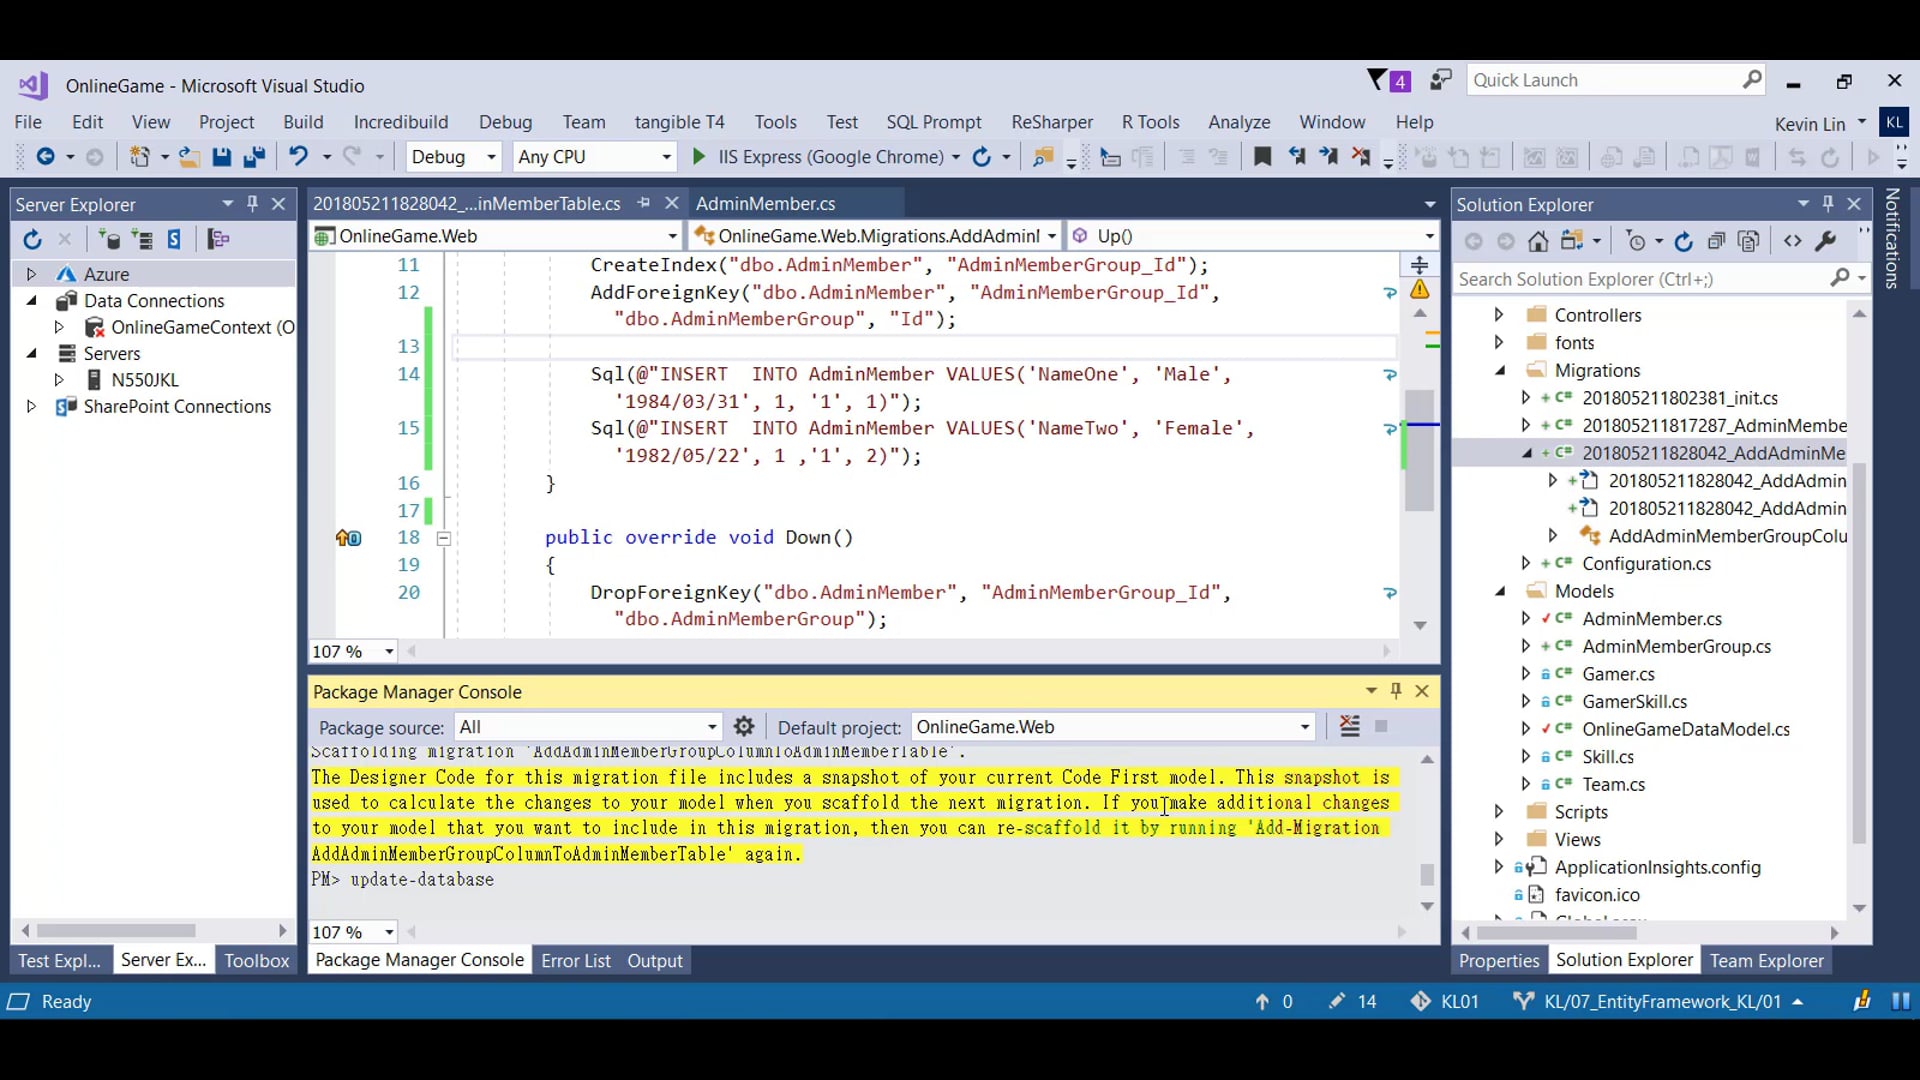
Task: Start debugging with IIS Express (Google Chrome)
Action: coord(698,157)
